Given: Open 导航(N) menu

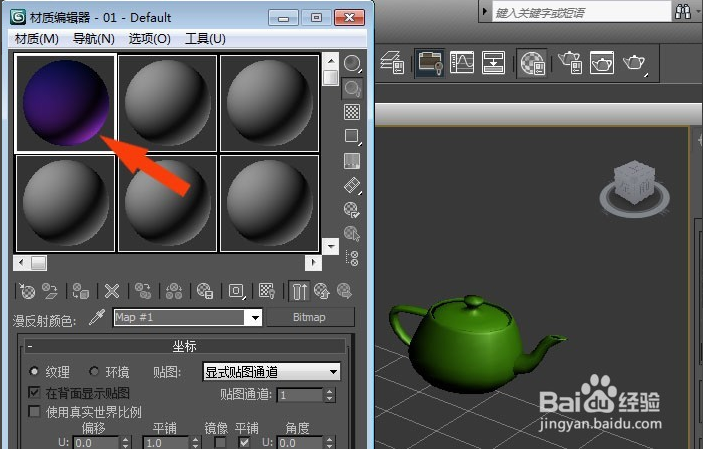Looking at the screenshot, I should tap(94, 39).
